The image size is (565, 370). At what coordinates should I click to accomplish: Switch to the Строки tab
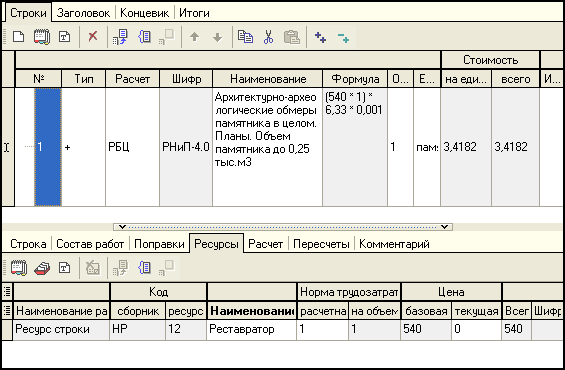[x=28, y=13]
